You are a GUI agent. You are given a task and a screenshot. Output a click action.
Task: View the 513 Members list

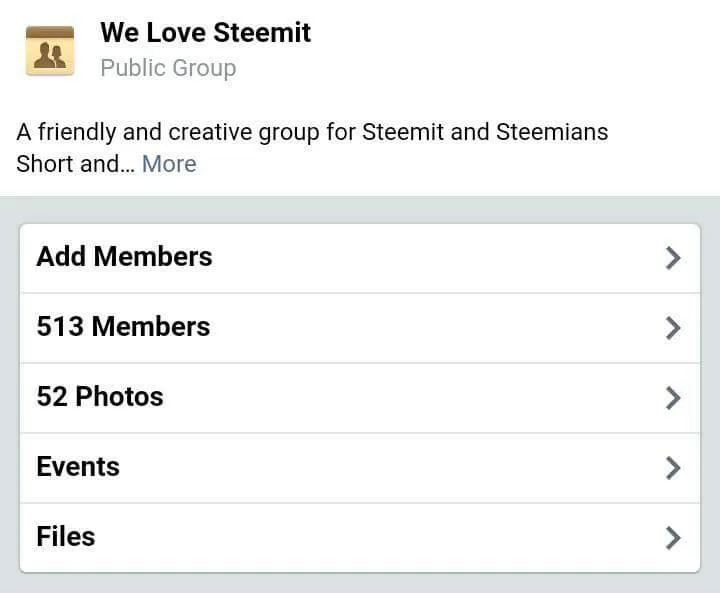point(360,328)
